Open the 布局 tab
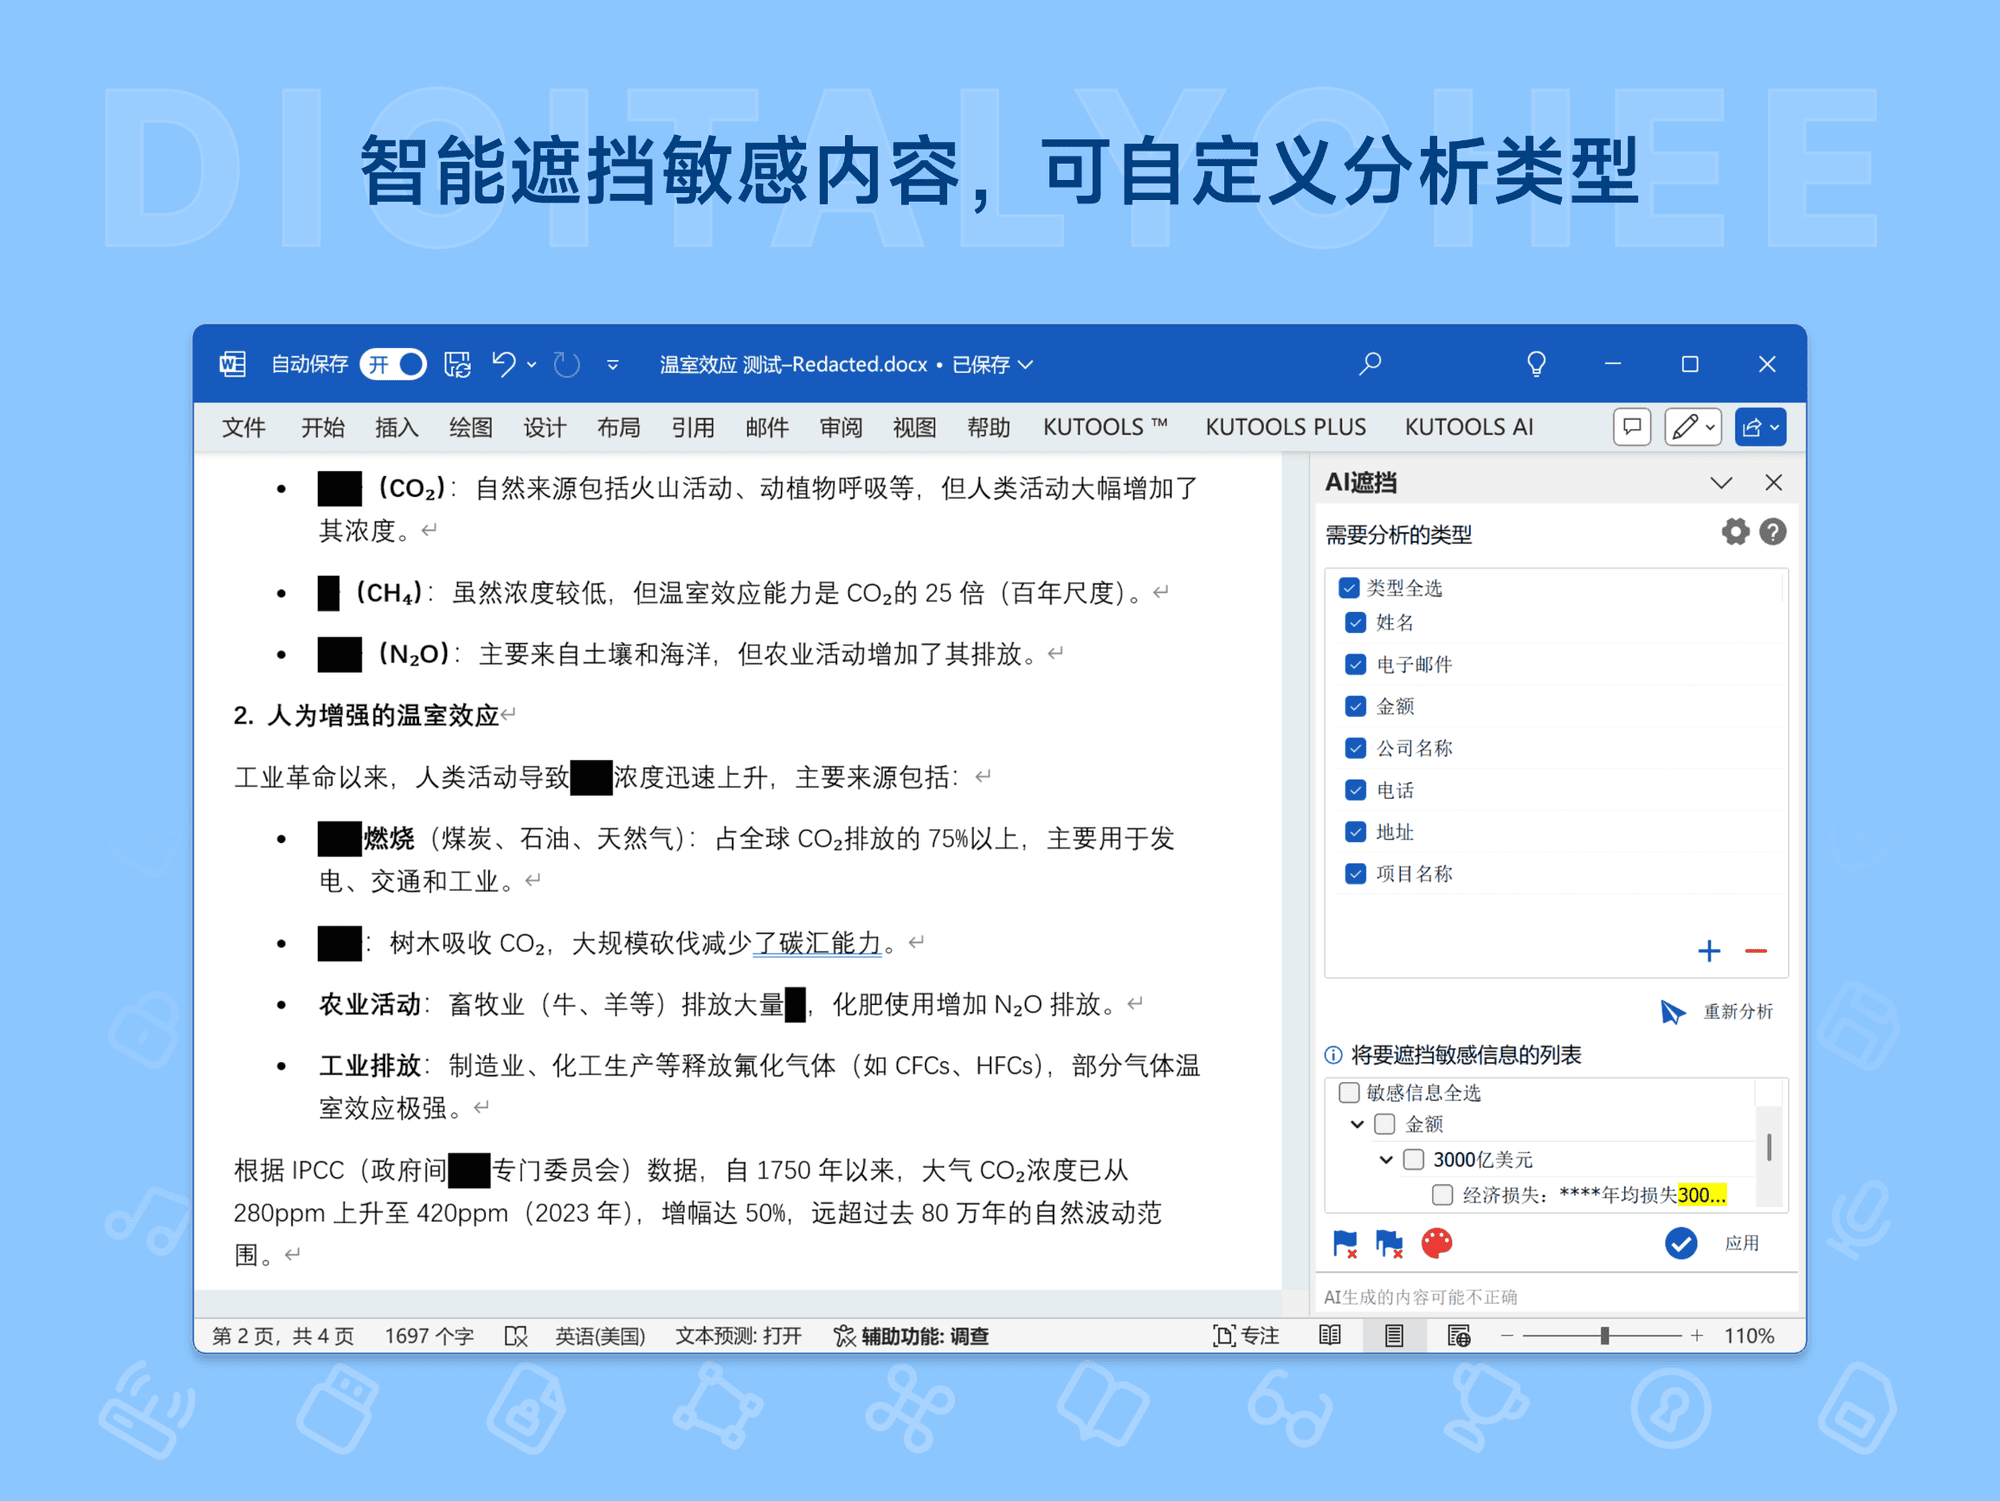This screenshot has width=2000, height=1501. (x=619, y=428)
